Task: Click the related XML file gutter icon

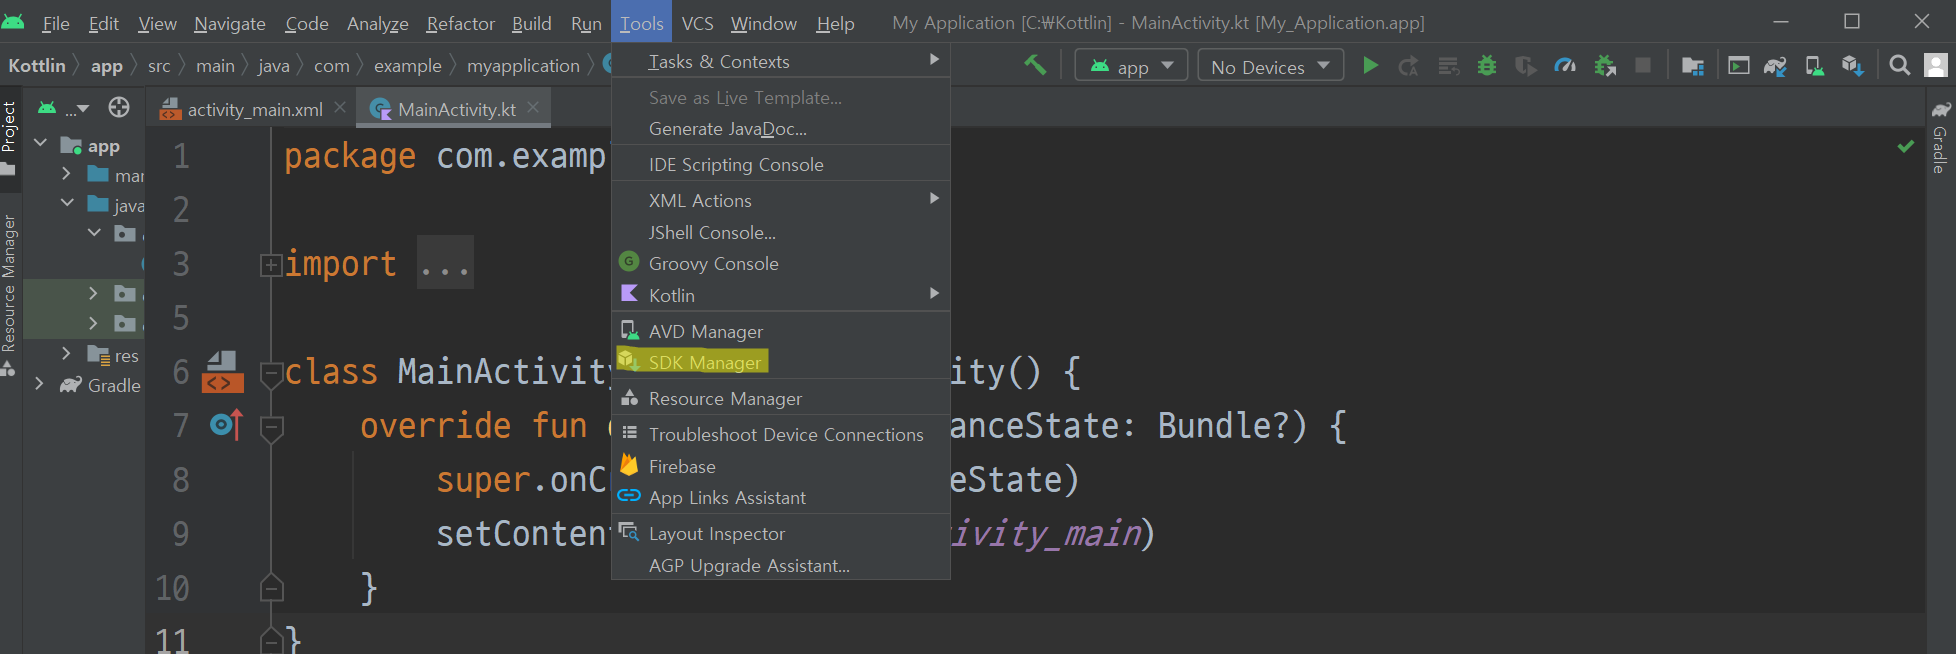Action: point(222,372)
